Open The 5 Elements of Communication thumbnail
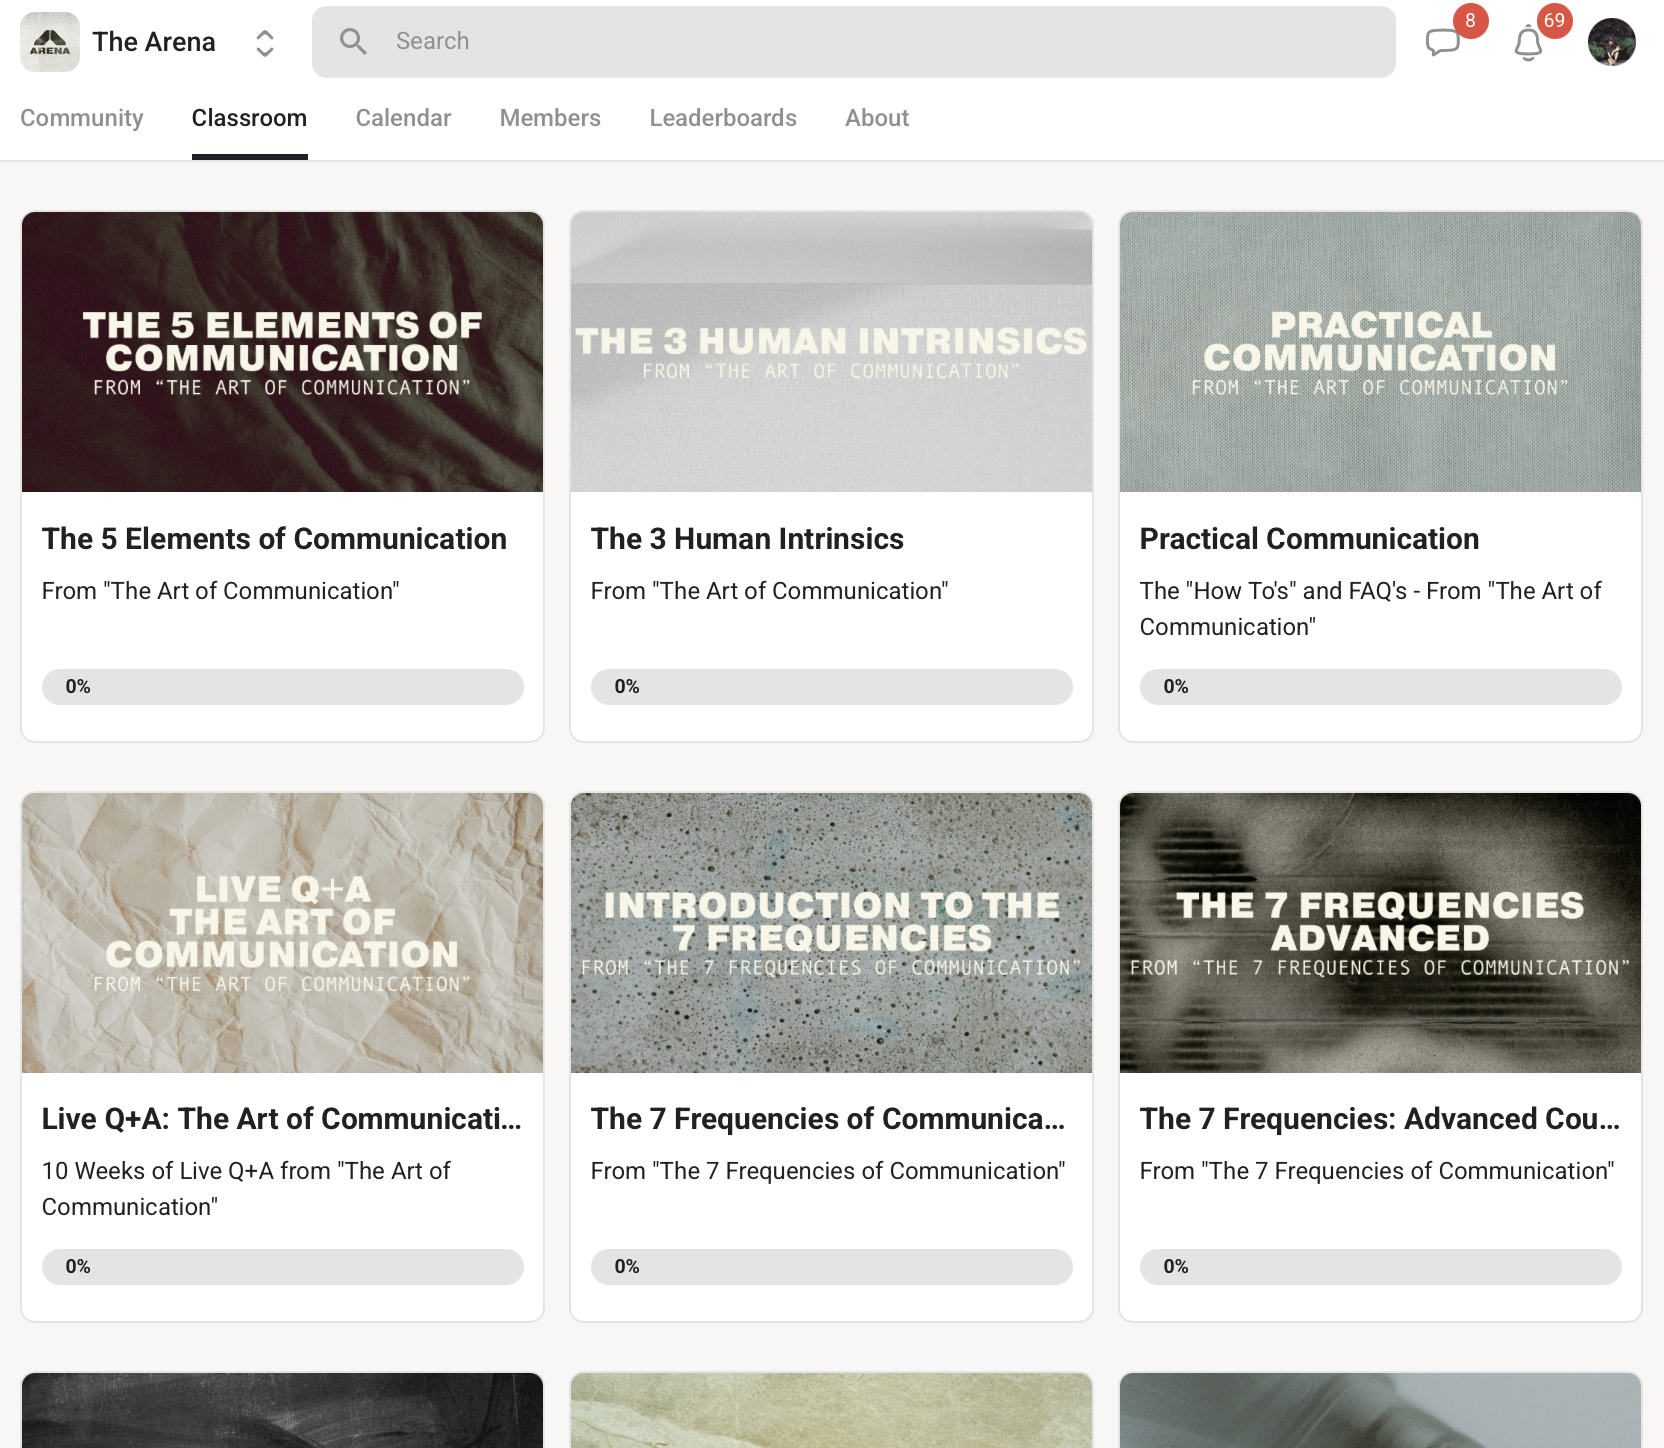 point(282,352)
